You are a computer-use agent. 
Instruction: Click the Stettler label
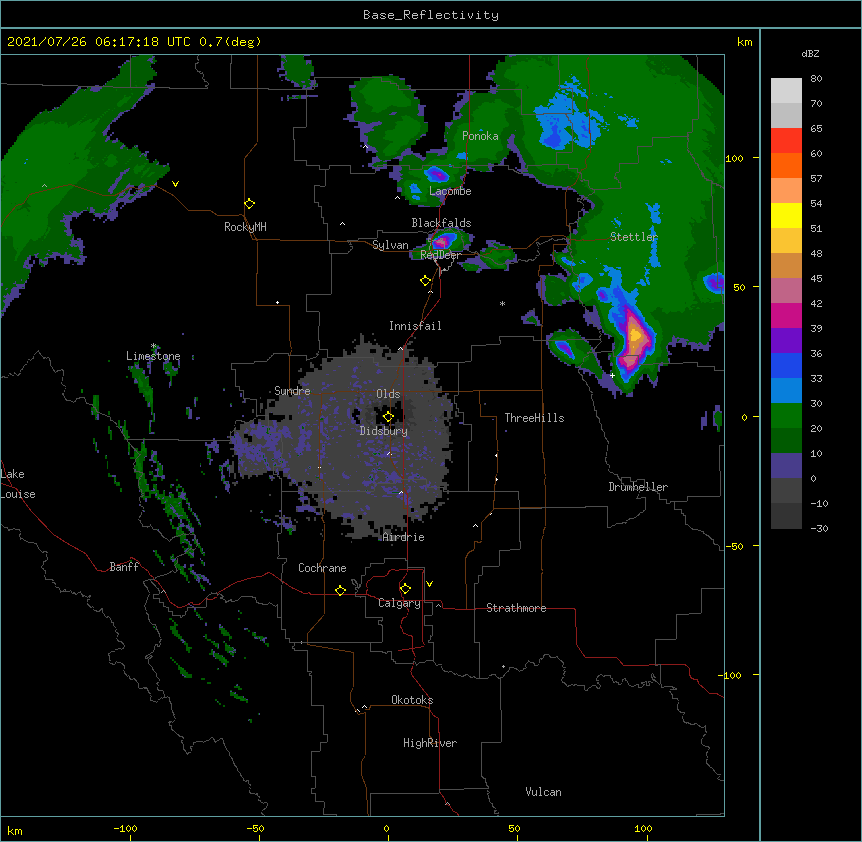coord(634,237)
